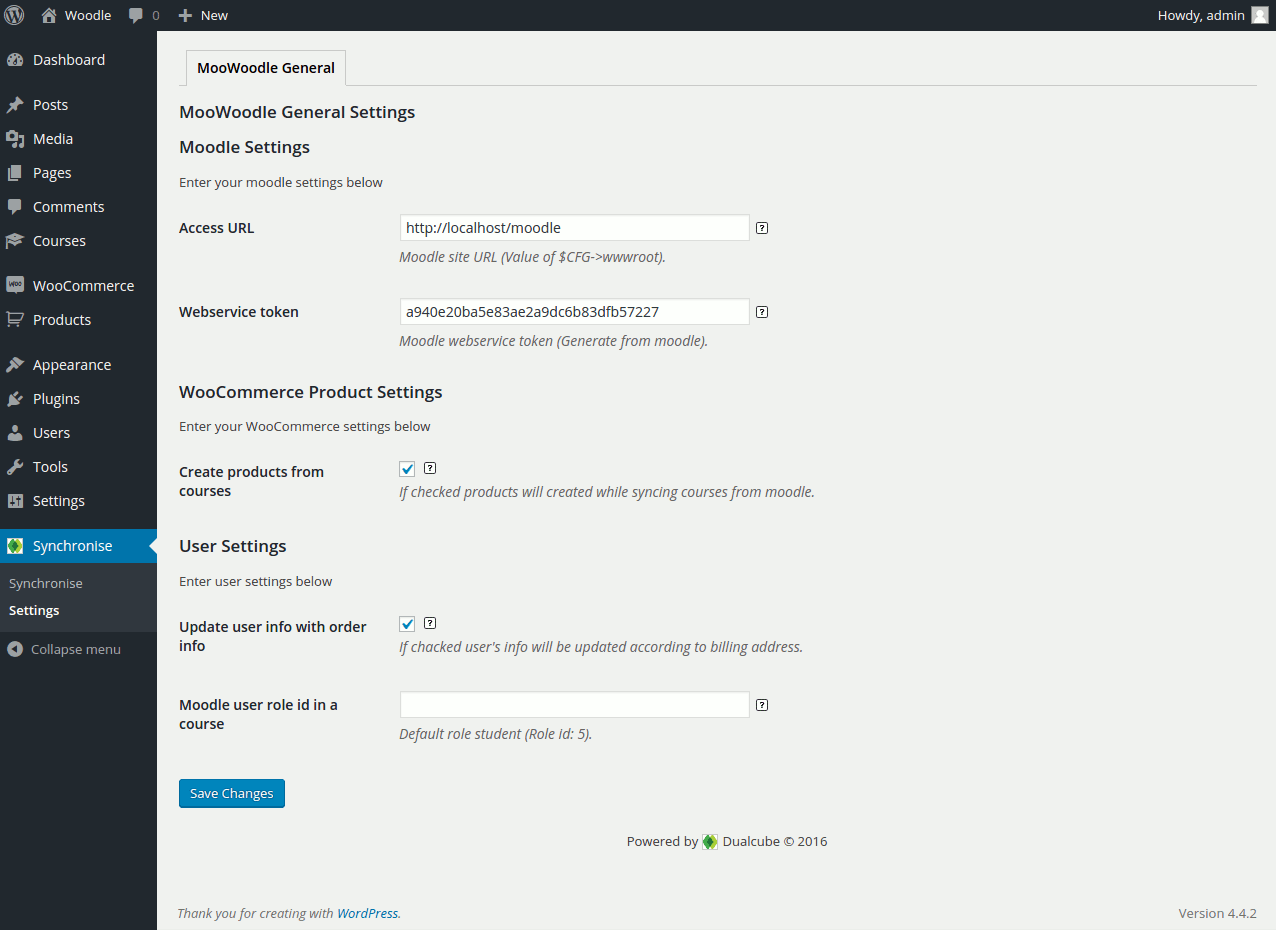
Task: Click the Dualcube logo in footer
Action: click(710, 842)
